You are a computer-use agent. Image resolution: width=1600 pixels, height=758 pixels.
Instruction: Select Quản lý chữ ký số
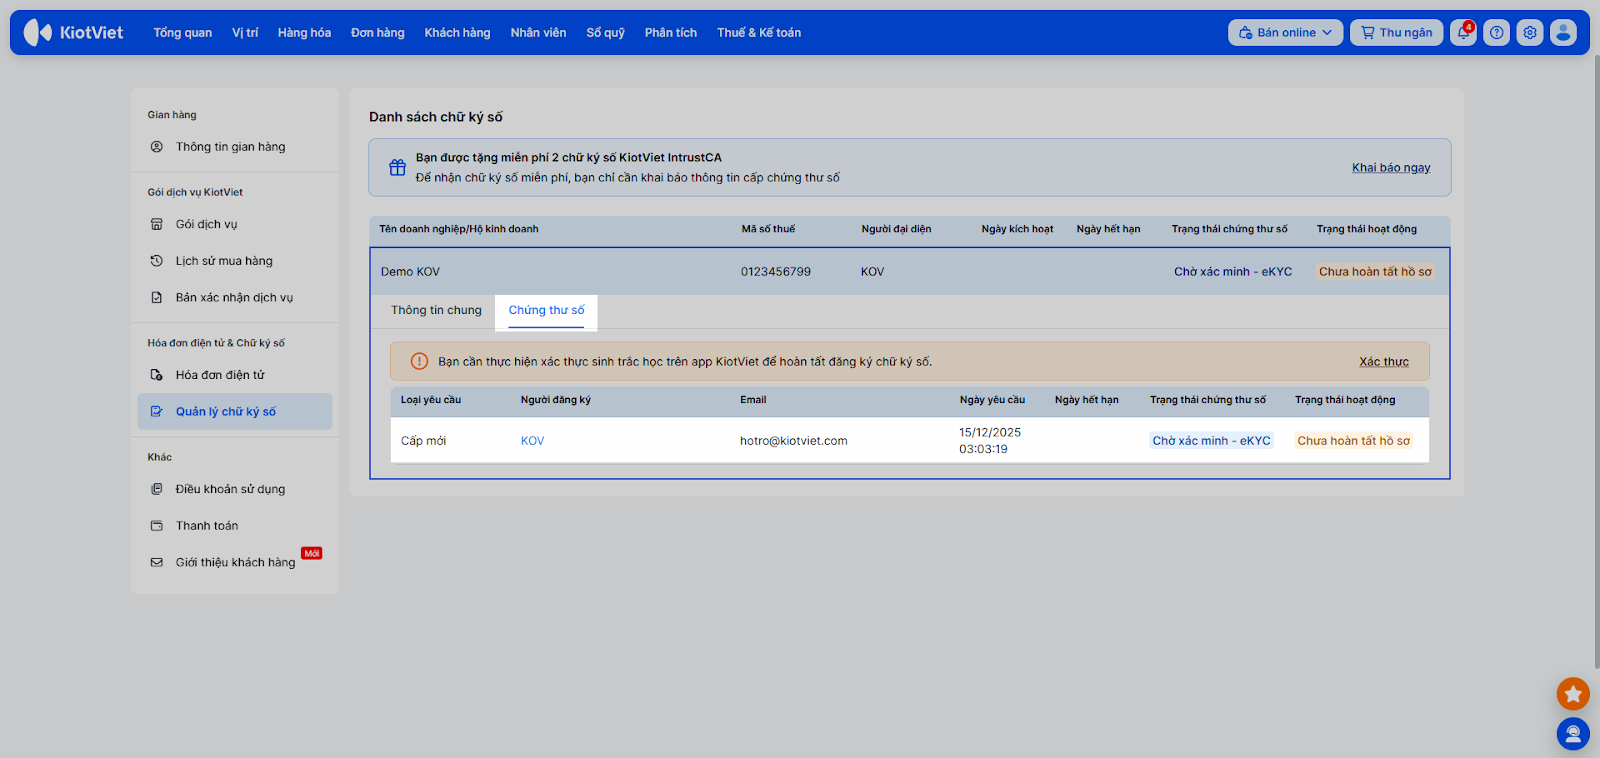(235, 411)
